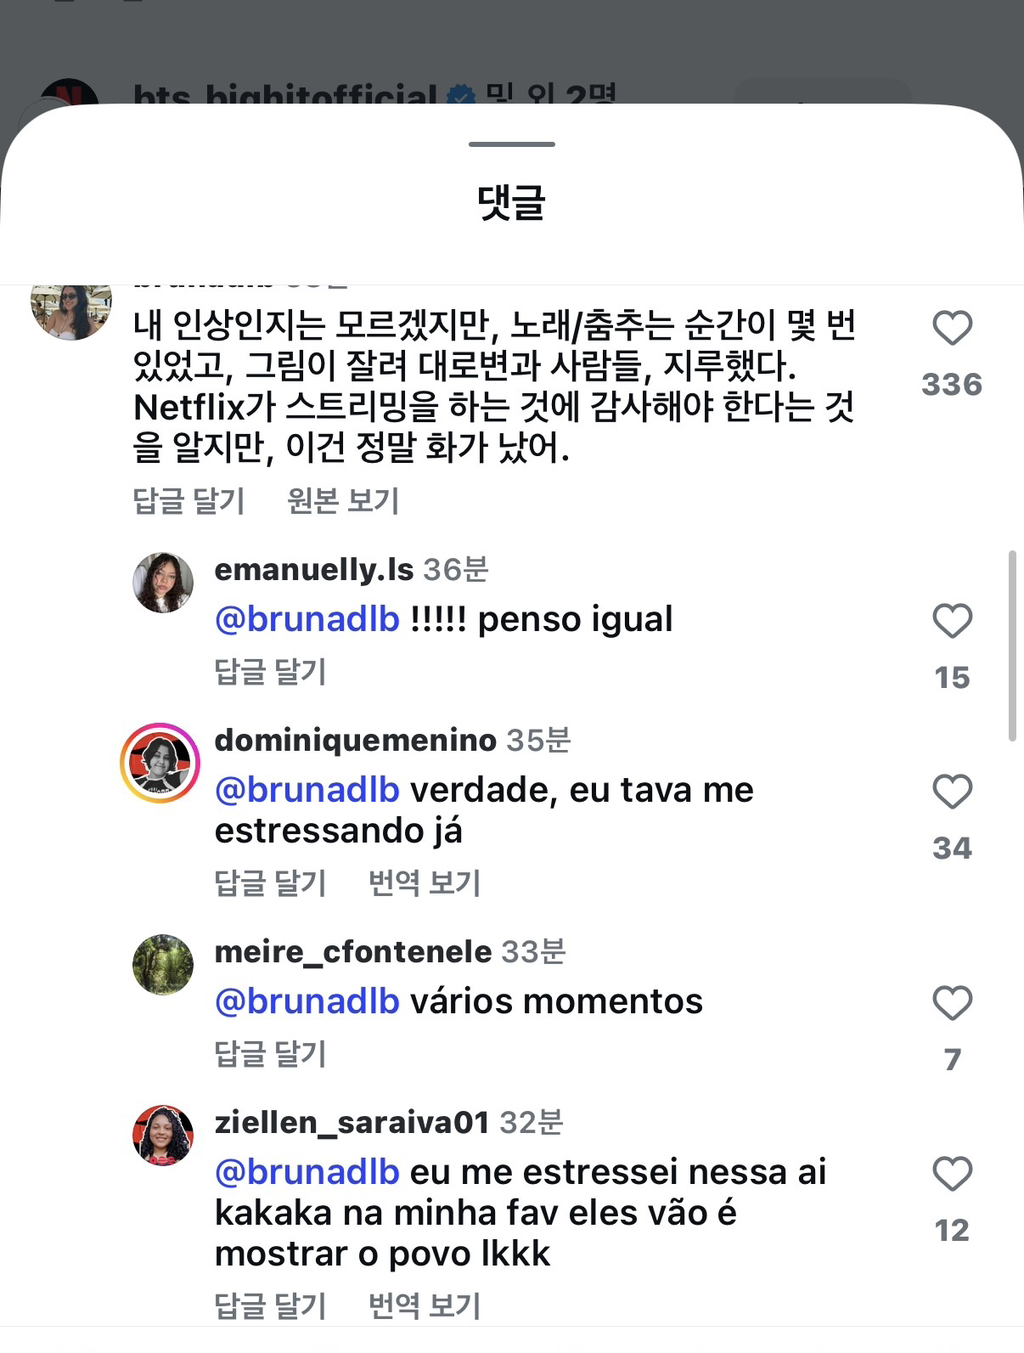Image resolution: width=1024 pixels, height=1353 pixels.
Task: Open dominiquemenino's story ring avatar
Action: (160, 763)
